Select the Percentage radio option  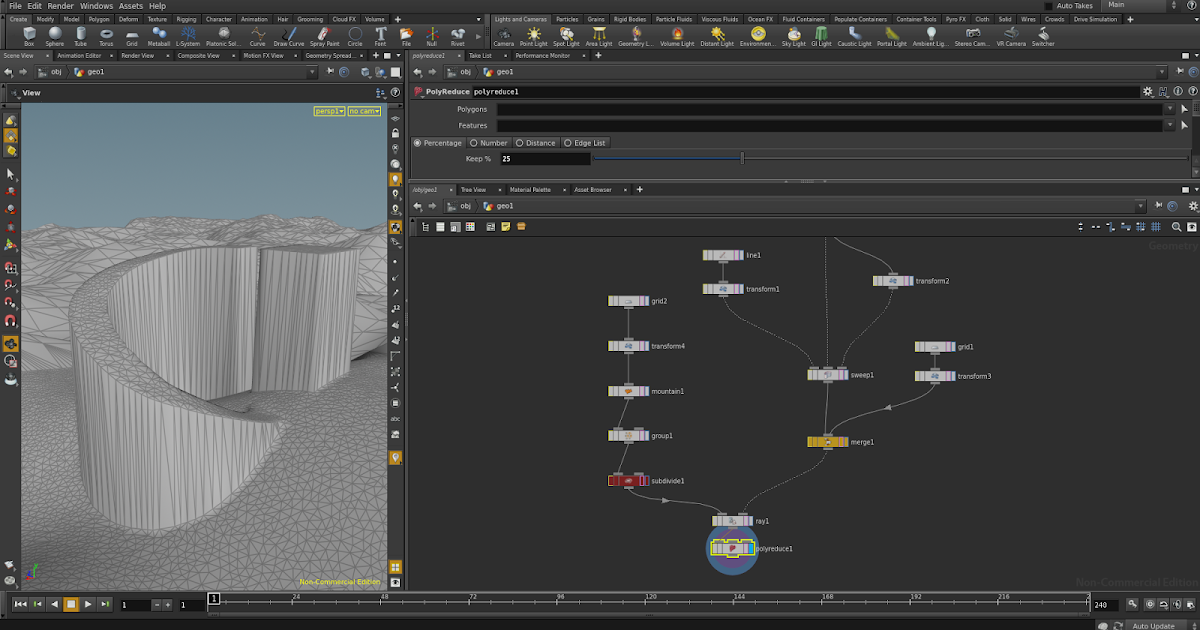(438, 143)
